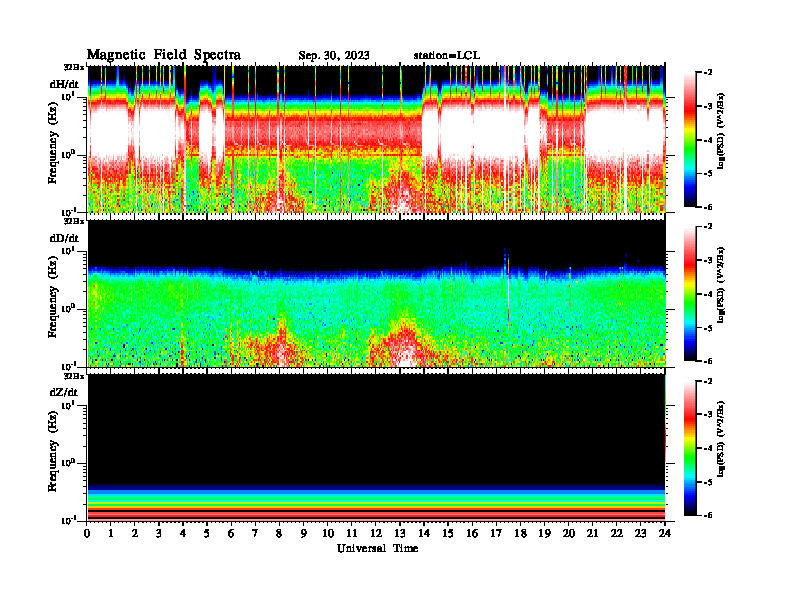Screen dimensions: 792x612
Task: Click the time axis tick label "11"
Action: pos(352,533)
